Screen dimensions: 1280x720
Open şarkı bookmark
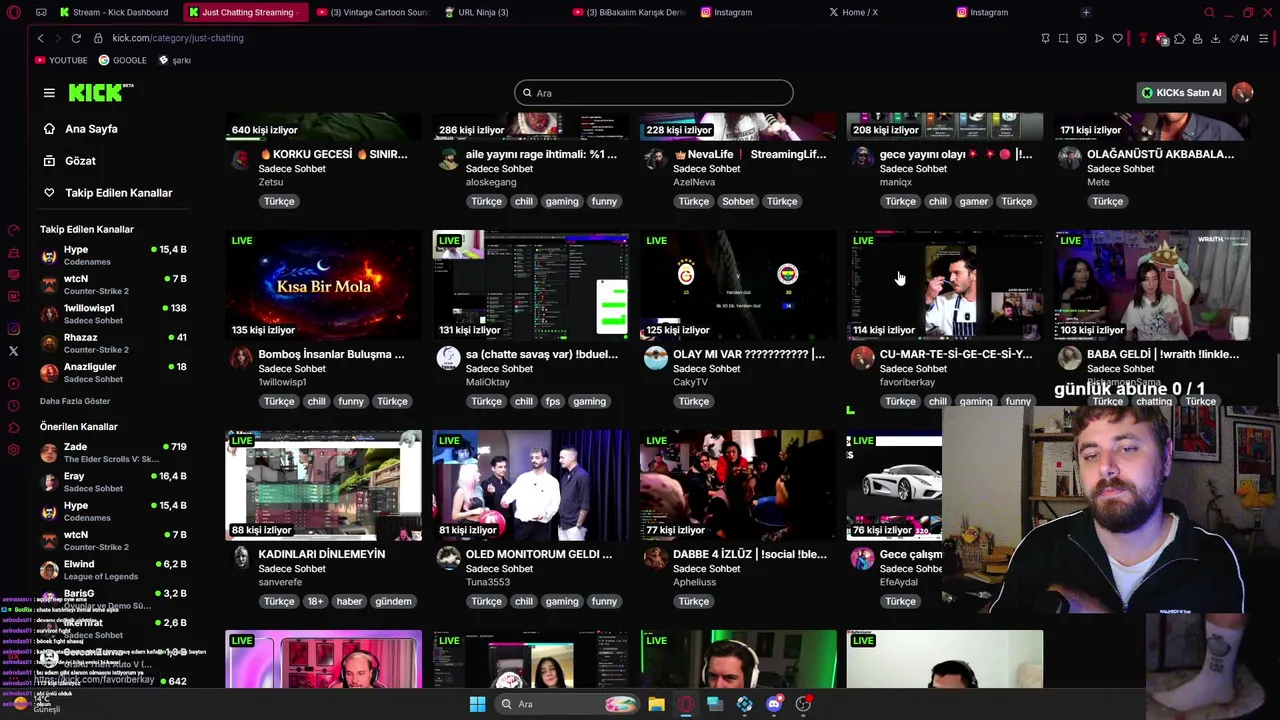(175, 60)
